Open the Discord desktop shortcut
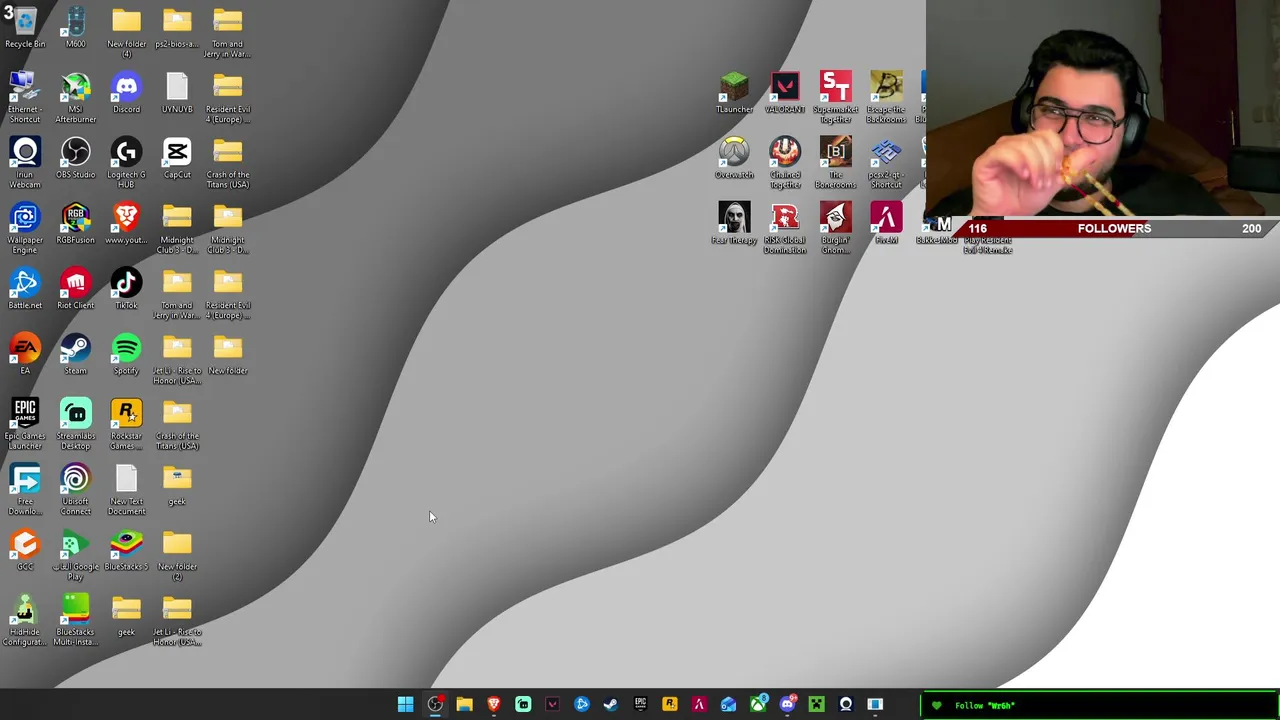 point(127,92)
